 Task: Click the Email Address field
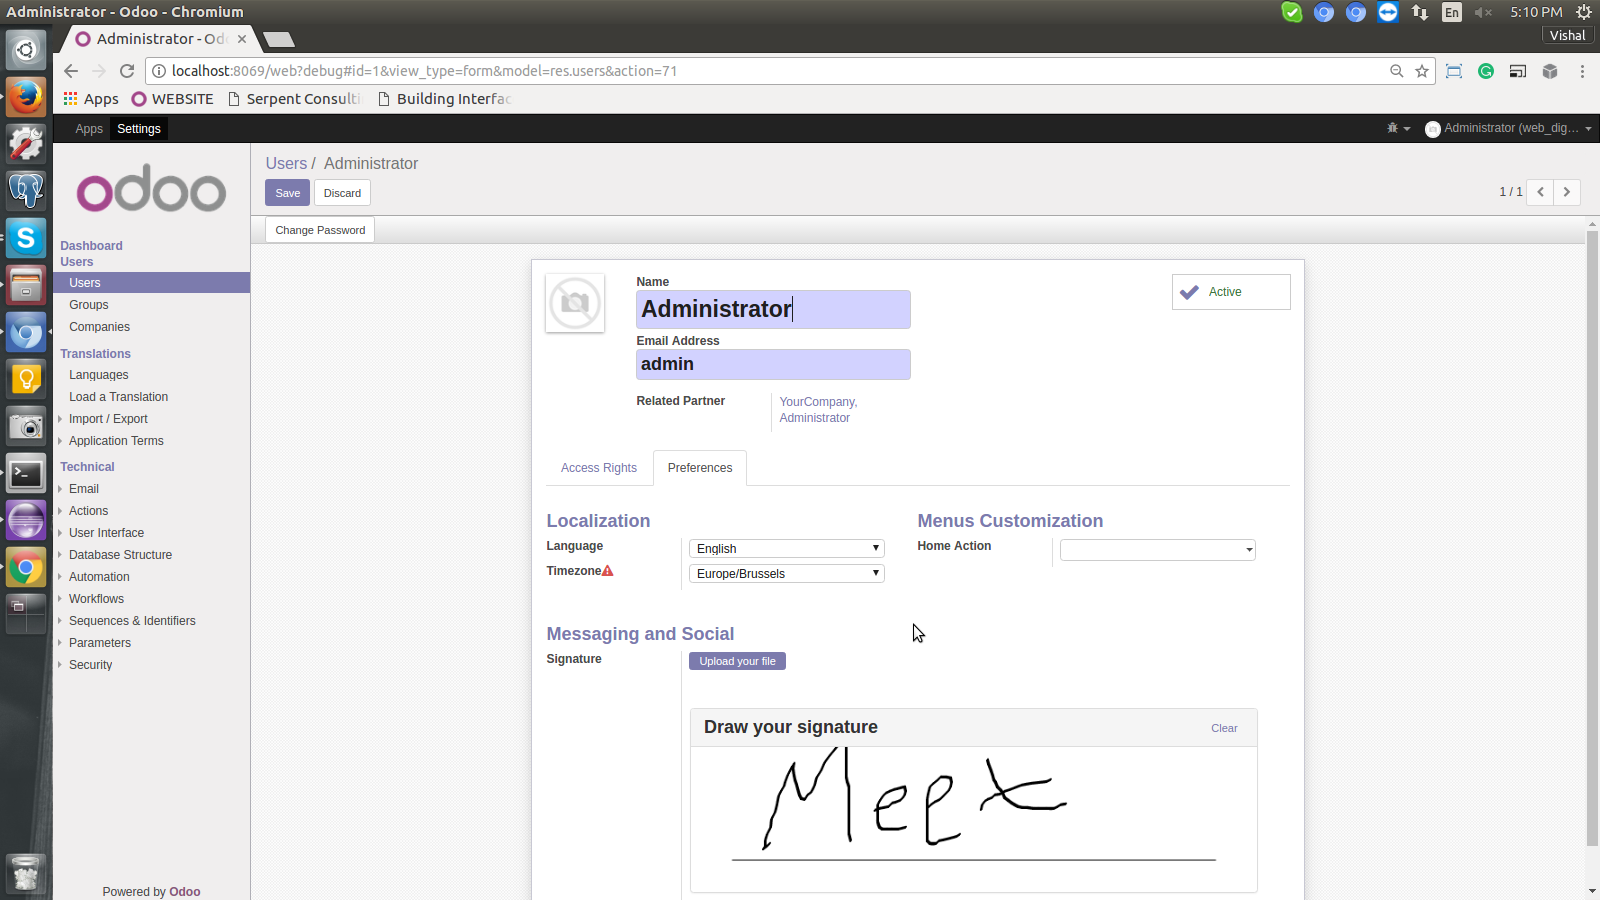tap(773, 365)
